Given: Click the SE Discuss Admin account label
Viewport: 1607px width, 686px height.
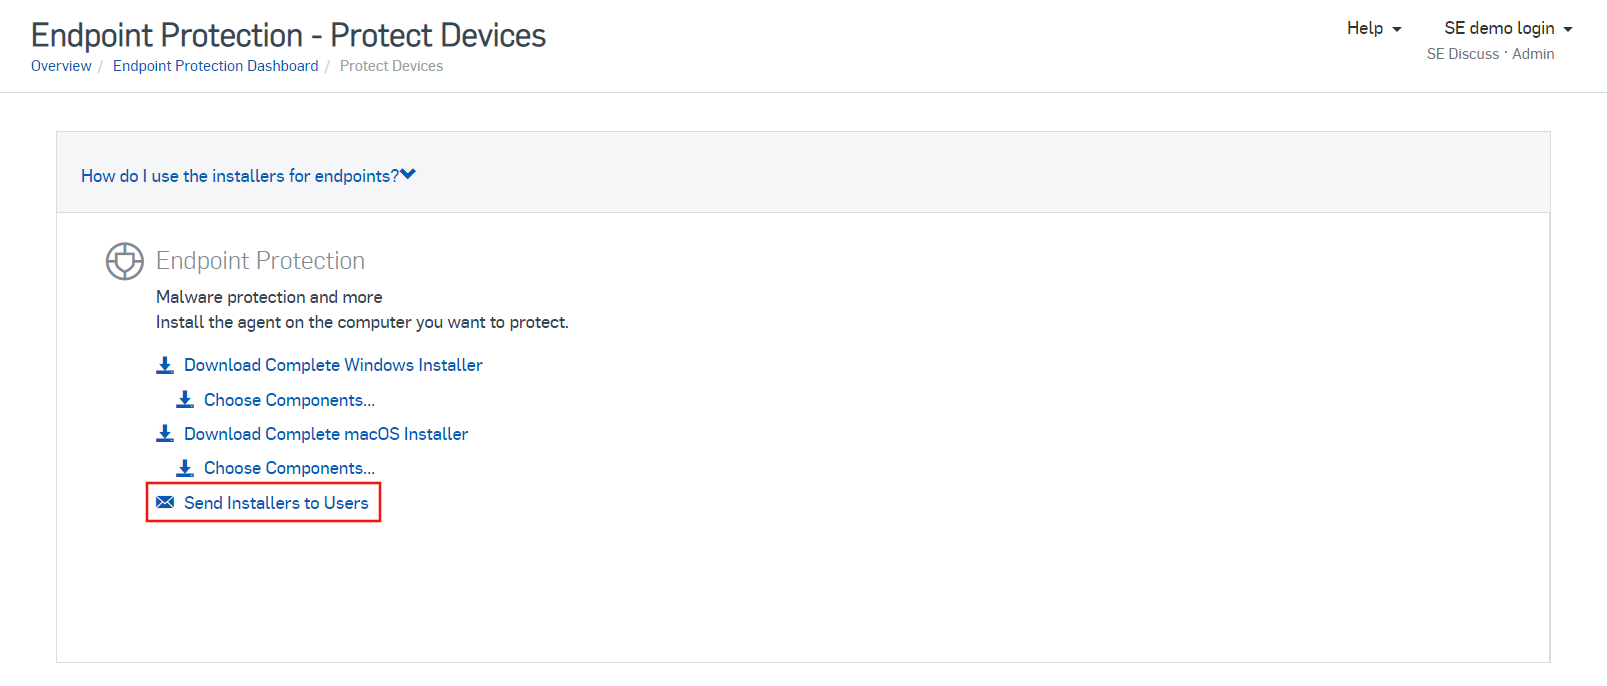Looking at the screenshot, I should pyautogui.click(x=1490, y=54).
